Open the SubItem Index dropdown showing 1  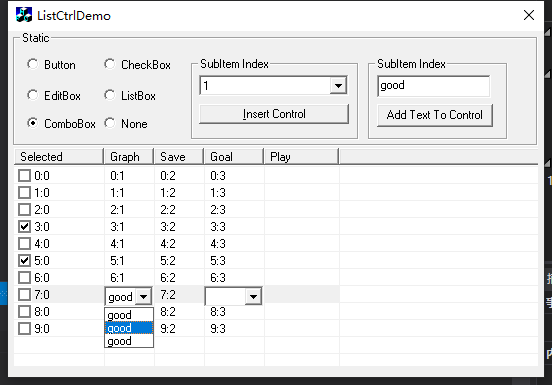pyautogui.click(x=338, y=86)
